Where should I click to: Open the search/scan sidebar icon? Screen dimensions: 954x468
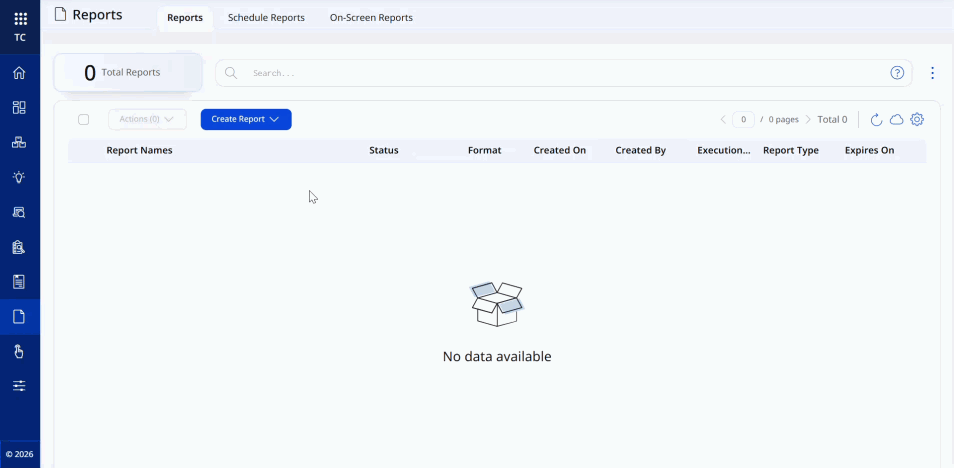[19, 212]
